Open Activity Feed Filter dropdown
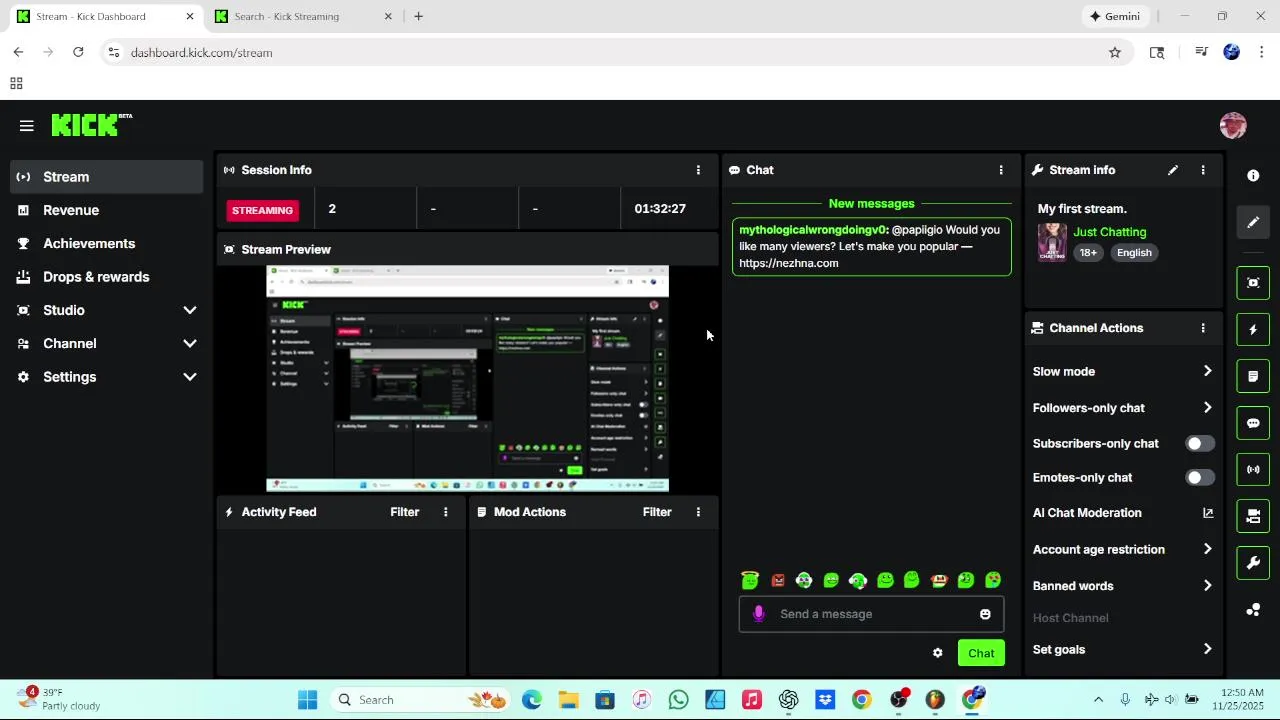Viewport: 1280px width, 720px height. [405, 512]
